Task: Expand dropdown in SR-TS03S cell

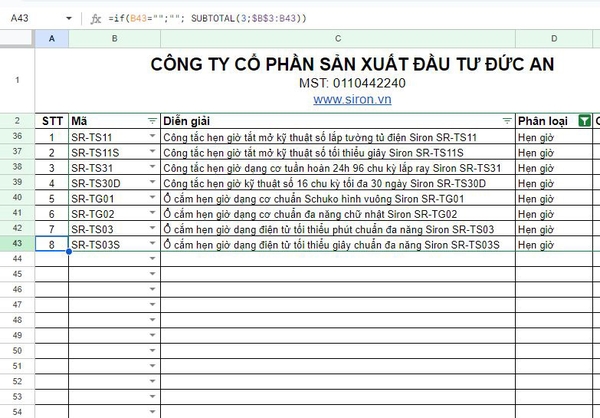Action: pyautogui.click(x=152, y=243)
